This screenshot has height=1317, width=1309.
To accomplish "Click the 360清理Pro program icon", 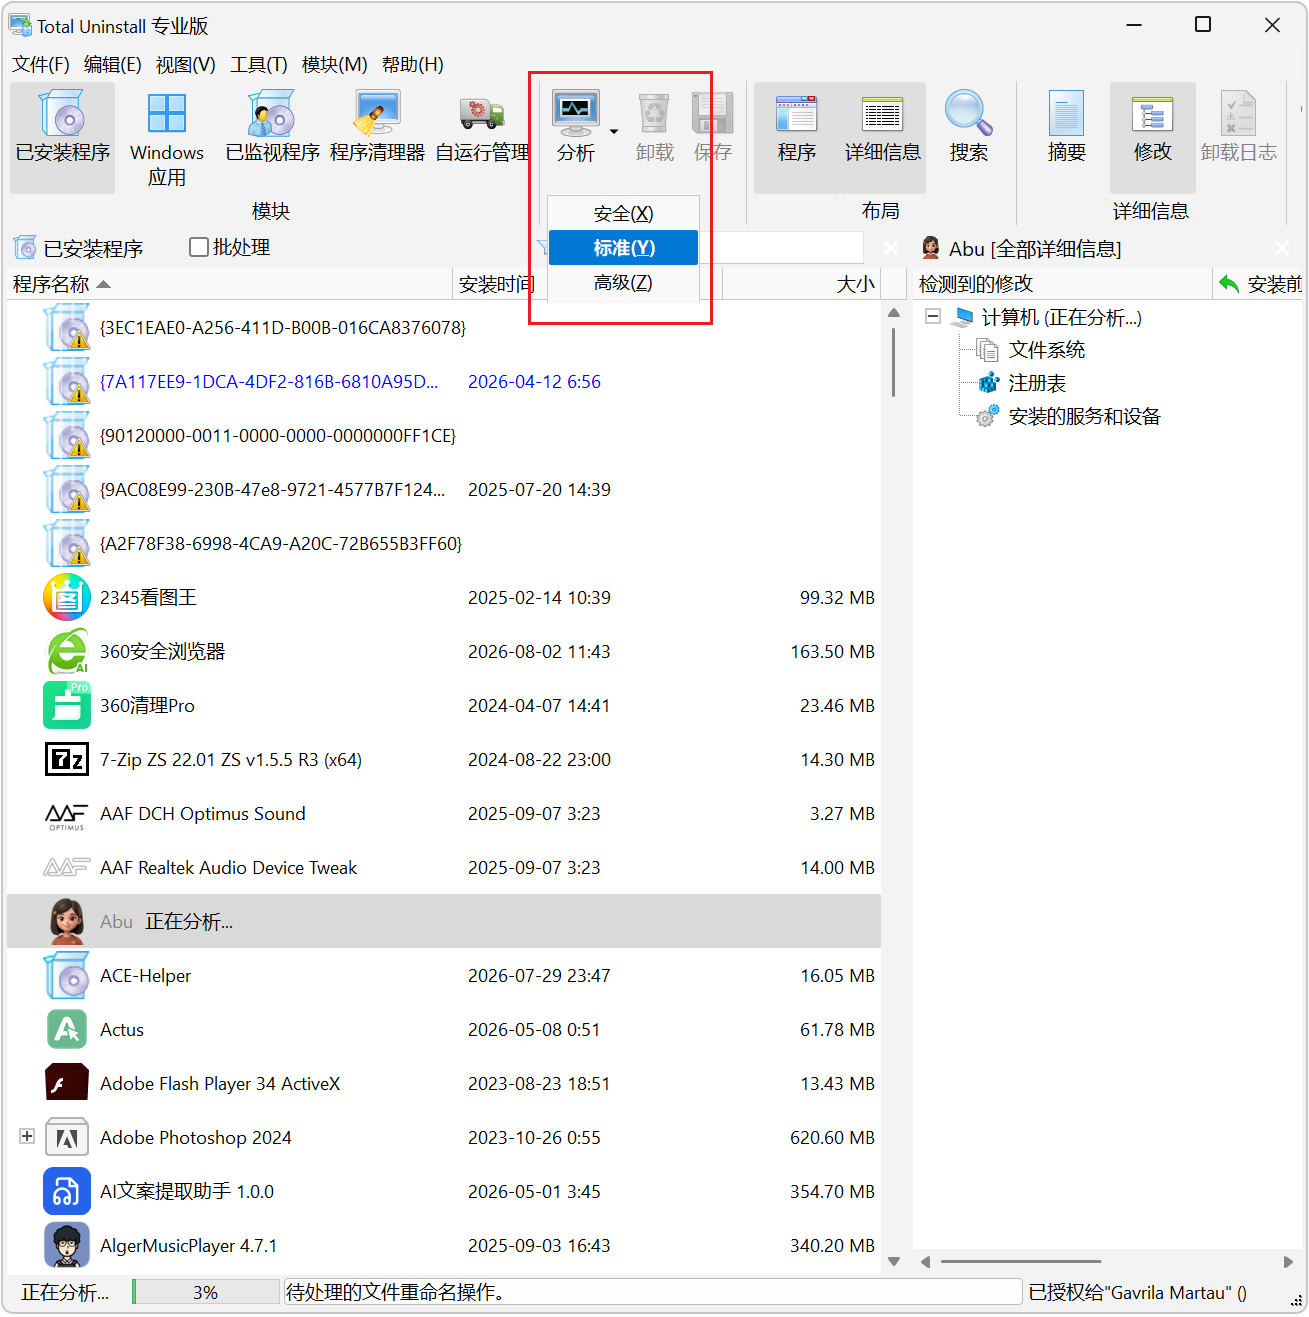I will [67, 705].
